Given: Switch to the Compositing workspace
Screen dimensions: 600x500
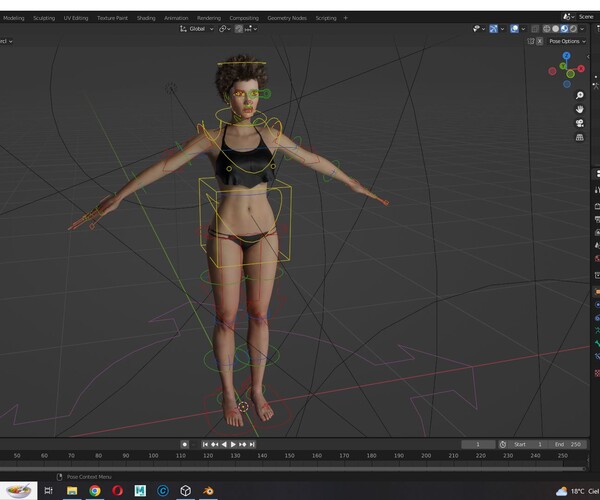Looking at the screenshot, I should pos(244,18).
